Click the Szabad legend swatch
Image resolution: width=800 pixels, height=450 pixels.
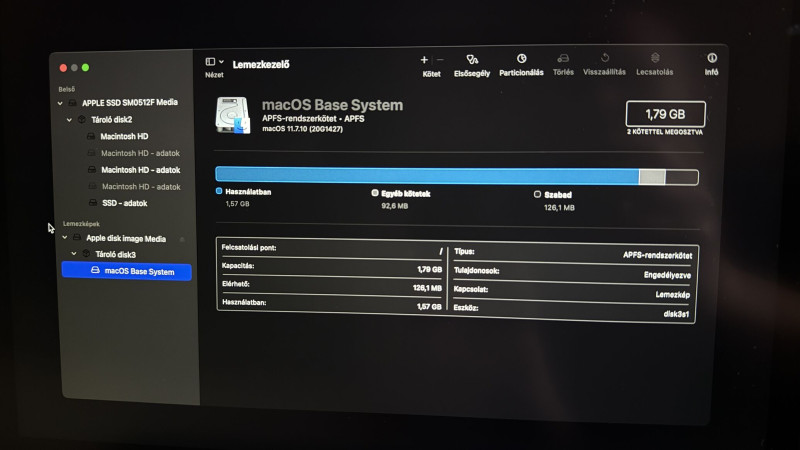(x=537, y=194)
